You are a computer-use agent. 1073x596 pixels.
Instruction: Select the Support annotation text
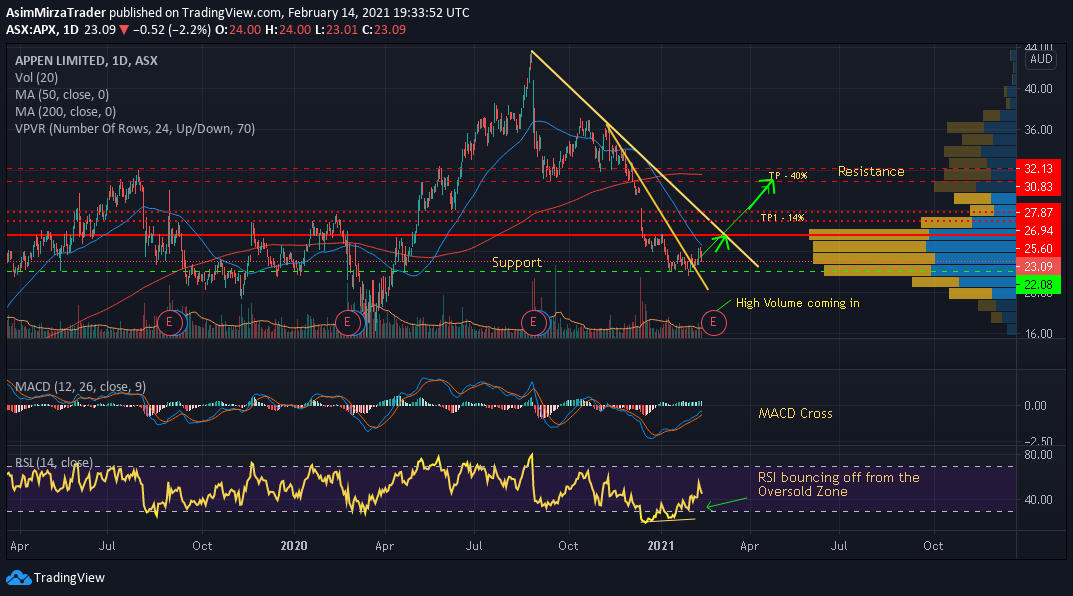(x=517, y=262)
